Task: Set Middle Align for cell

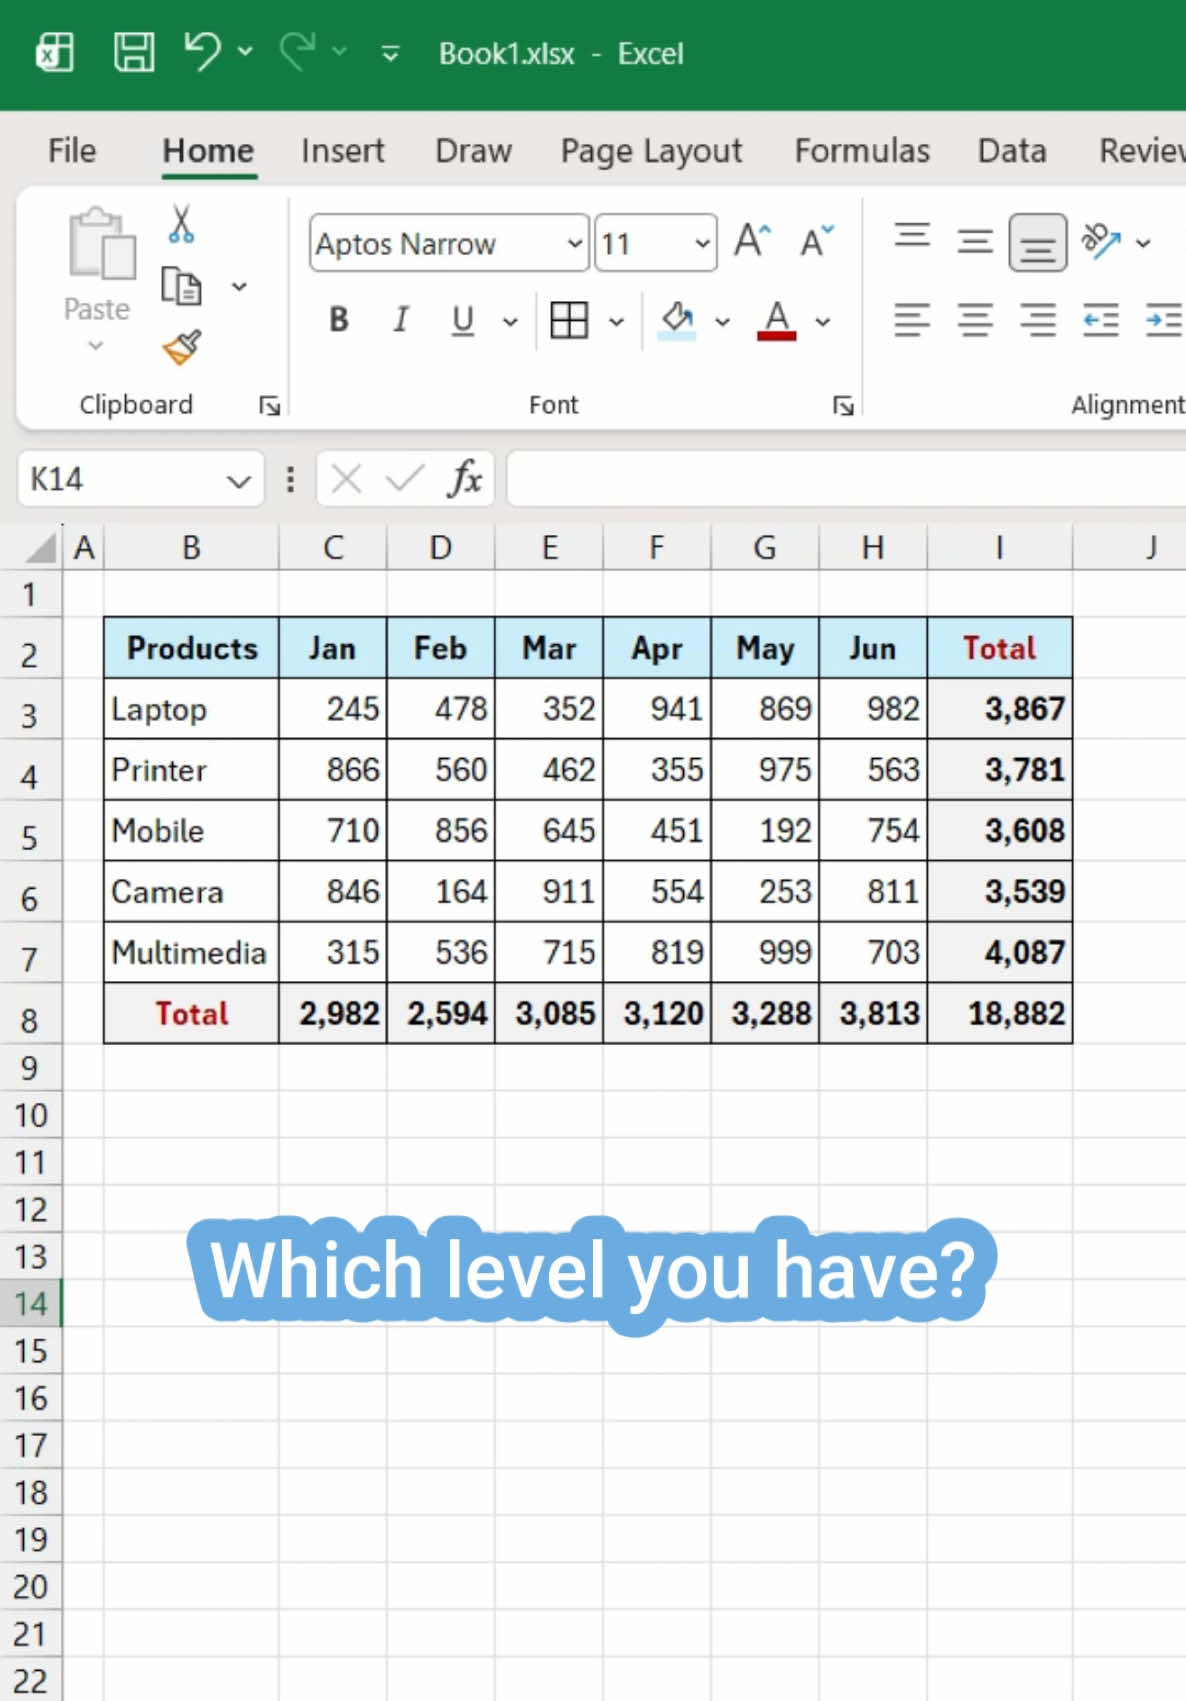Action: 975,241
